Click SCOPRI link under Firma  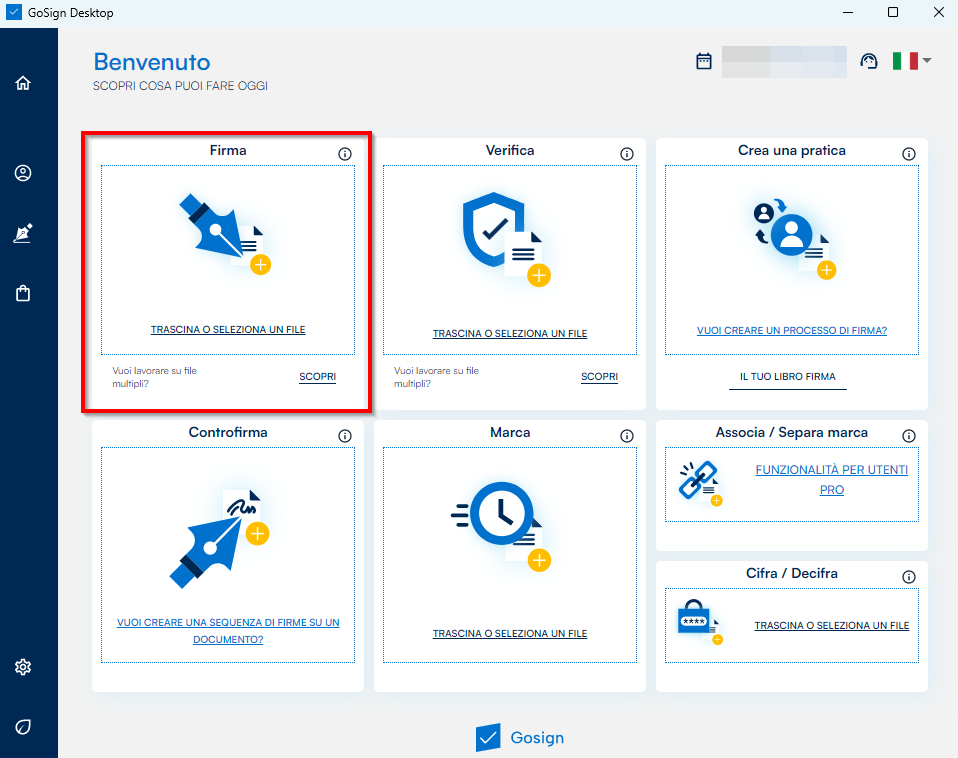point(318,377)
